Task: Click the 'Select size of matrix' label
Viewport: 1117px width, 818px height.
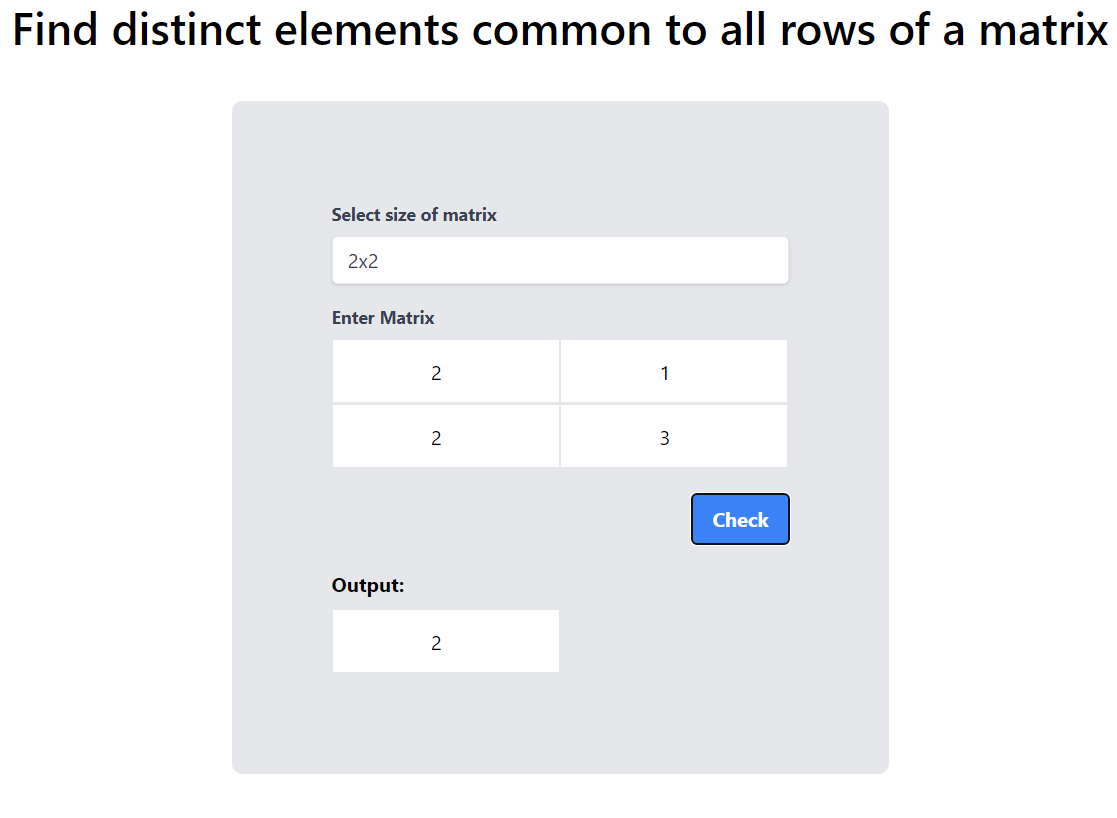Action: (414, 215)
